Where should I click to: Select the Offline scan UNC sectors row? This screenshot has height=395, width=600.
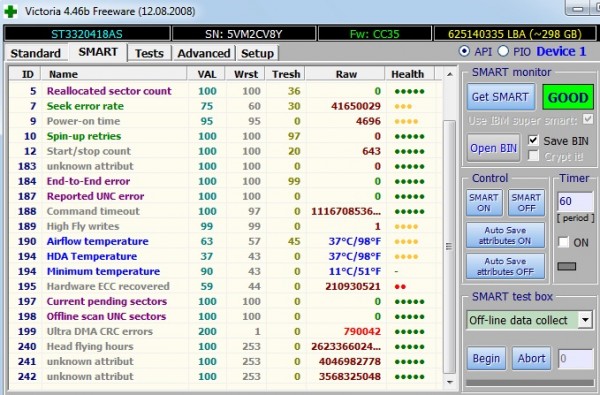click(226, 316)
